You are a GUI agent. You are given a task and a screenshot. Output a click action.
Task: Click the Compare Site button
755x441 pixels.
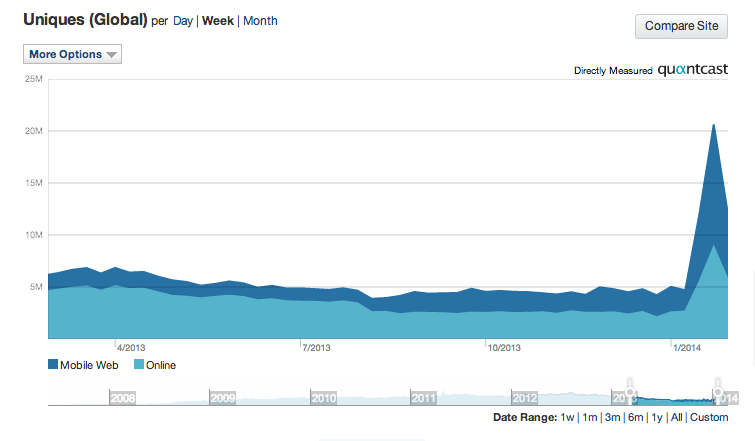tap(681, 26)
